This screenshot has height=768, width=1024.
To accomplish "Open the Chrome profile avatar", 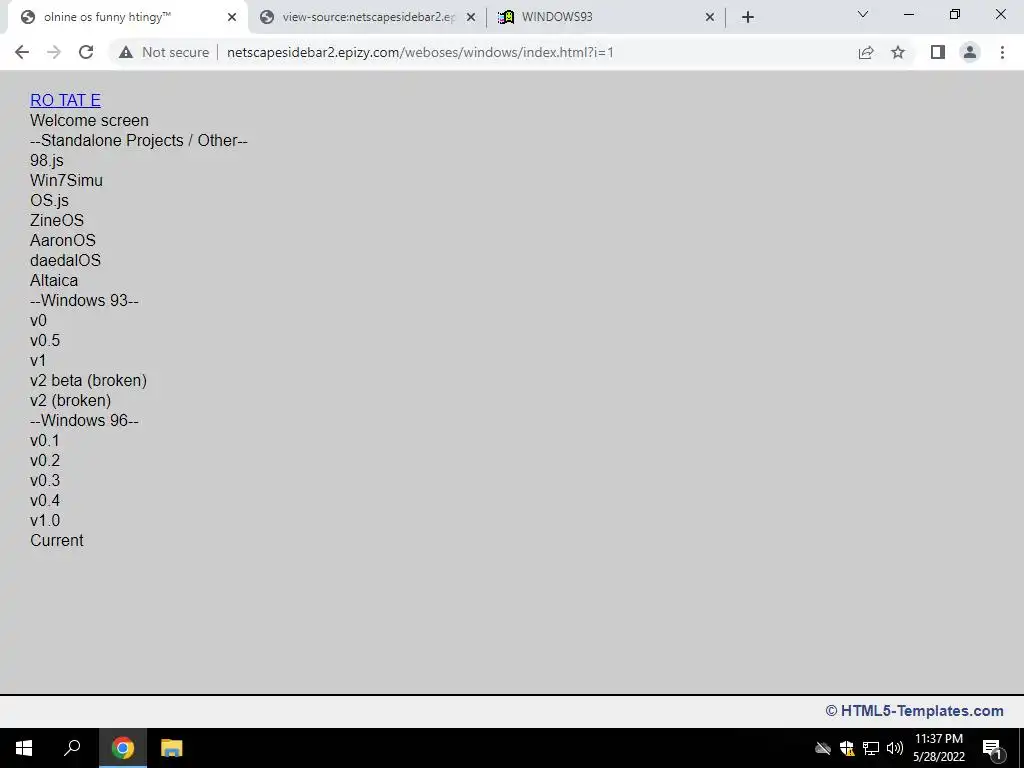I will click(x=970, y=52).
